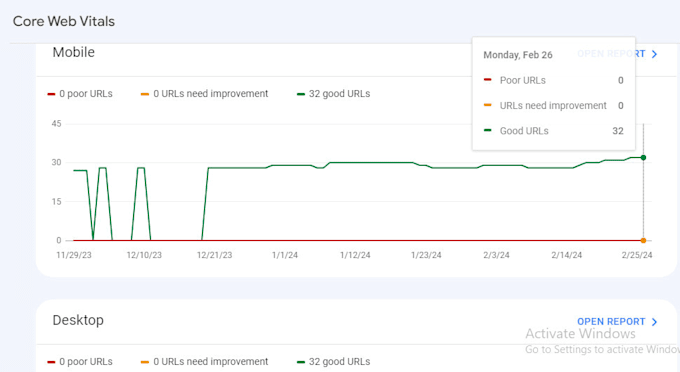Screen dimensions: 680x372
Task: Click the orange data point at chart baseline
Action: pos(644,240)
